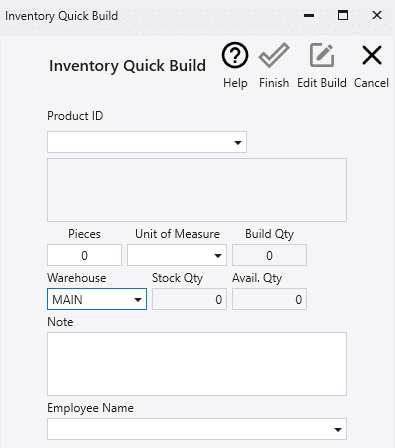
Task: Minimize the Inventory Quick Build window
Action: pos(309,15)
